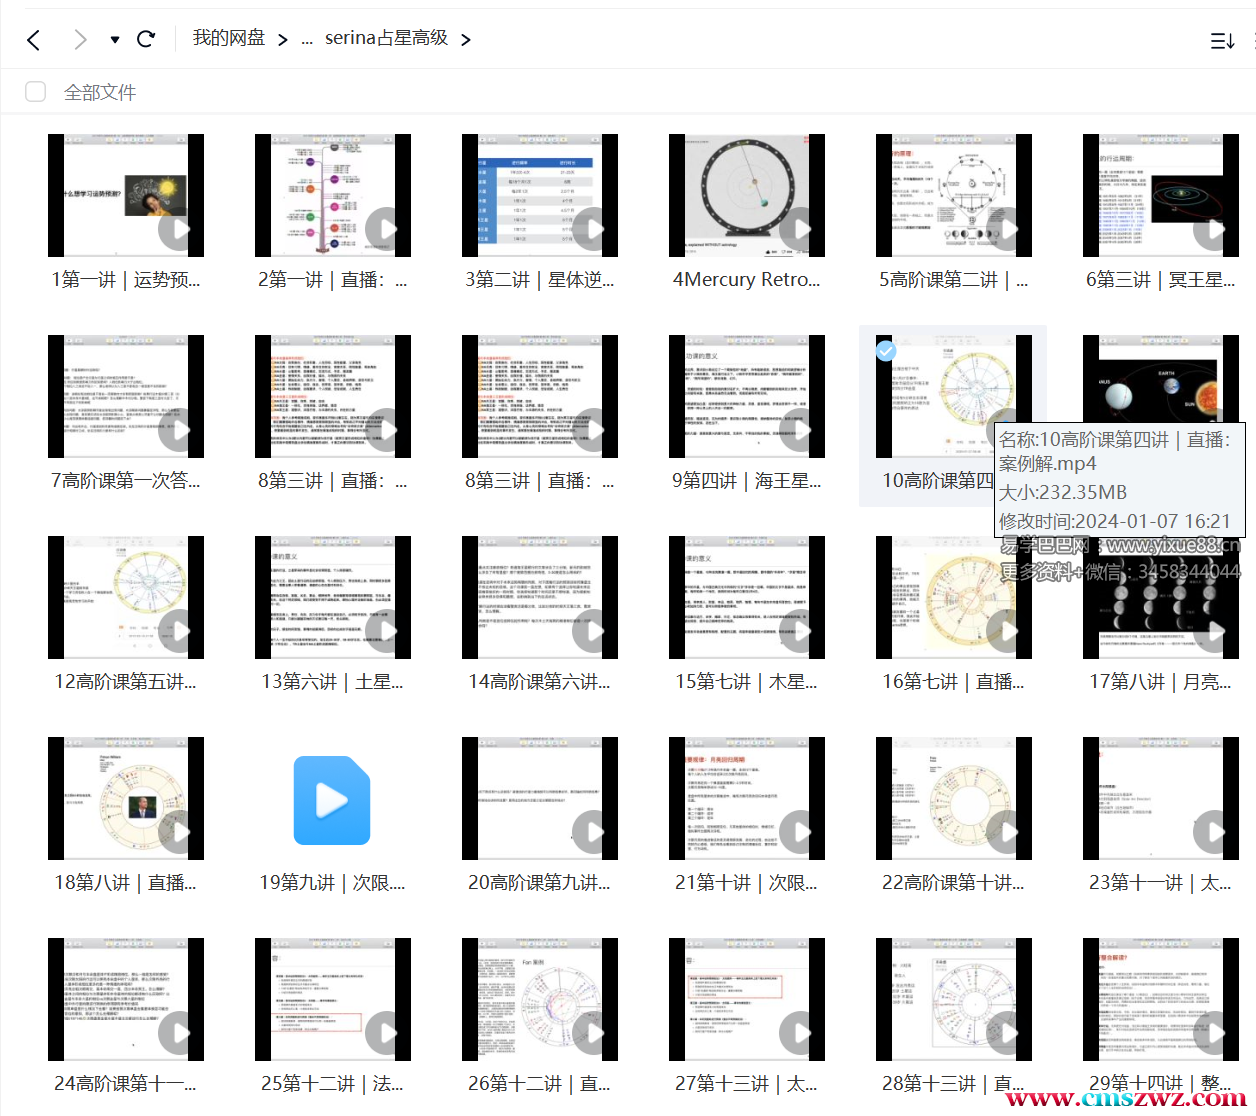Viewport: 1256px width, 1116px height.
Task: Toggle the 全部文件 select-all checkbox
Action: tap(36, 92)
